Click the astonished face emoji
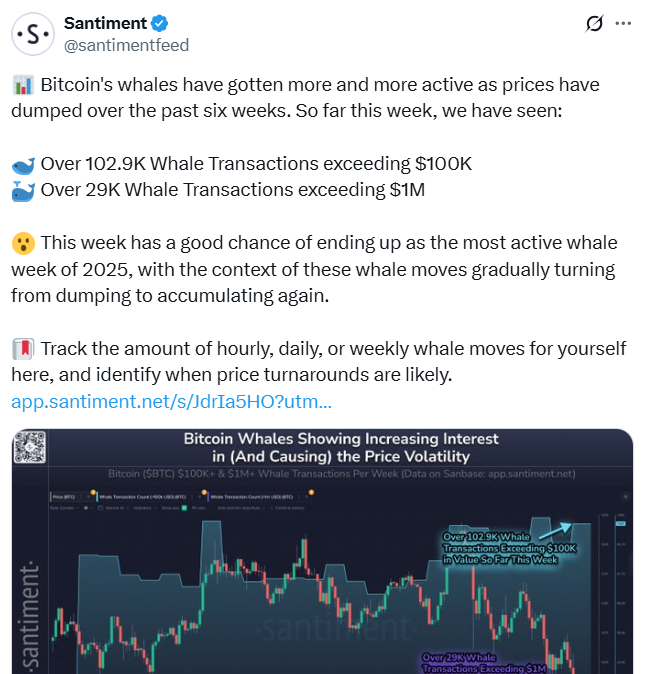The height and width of the screenshot is (674, 645). (23, 245)
